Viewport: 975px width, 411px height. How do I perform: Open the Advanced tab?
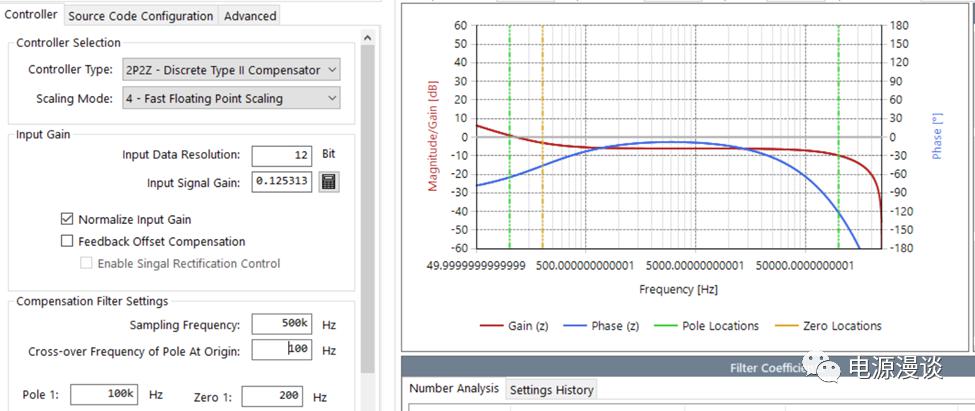click(x=249, y=15)
